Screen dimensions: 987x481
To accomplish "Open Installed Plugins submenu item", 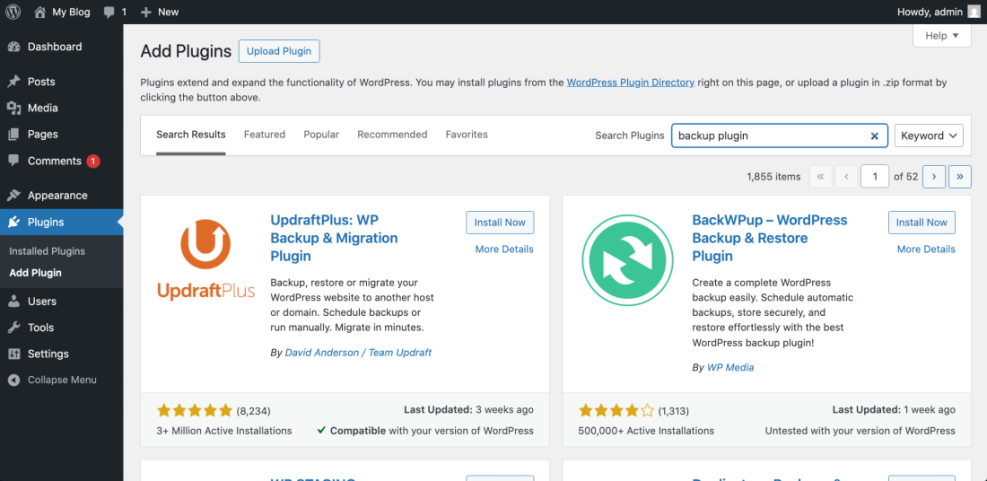I will coord(47,251).
